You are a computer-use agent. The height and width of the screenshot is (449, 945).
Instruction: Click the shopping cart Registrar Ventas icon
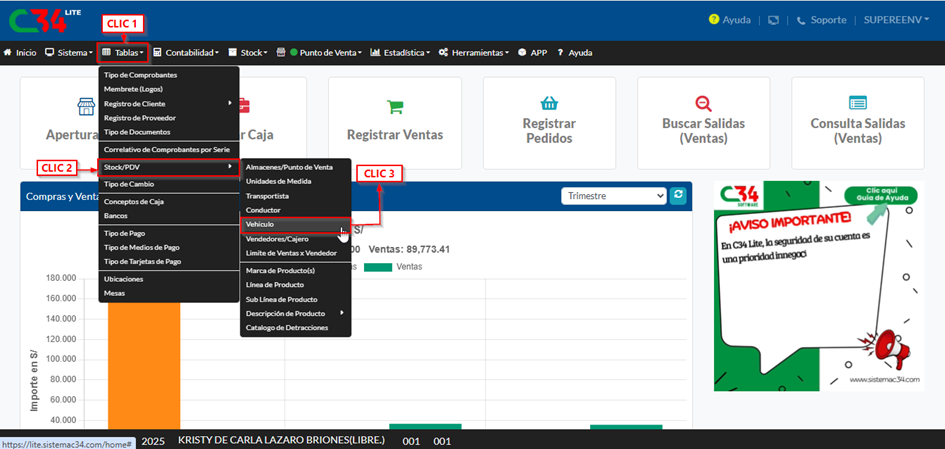[x=394, y=107]
